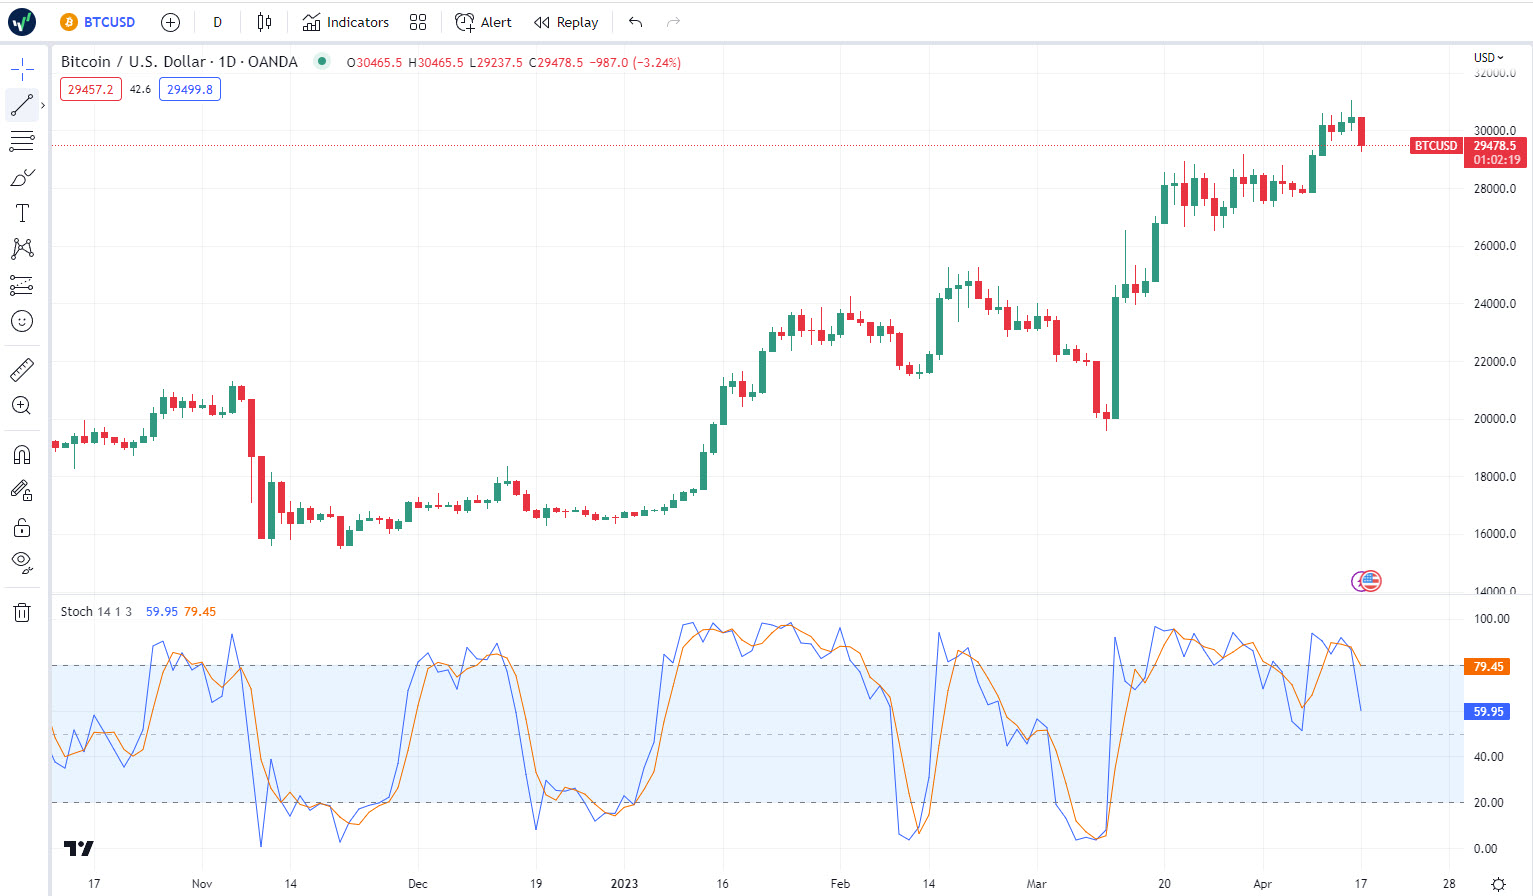
Task: Click the BTCUSD price scale label
Action: click(1436, 146)
